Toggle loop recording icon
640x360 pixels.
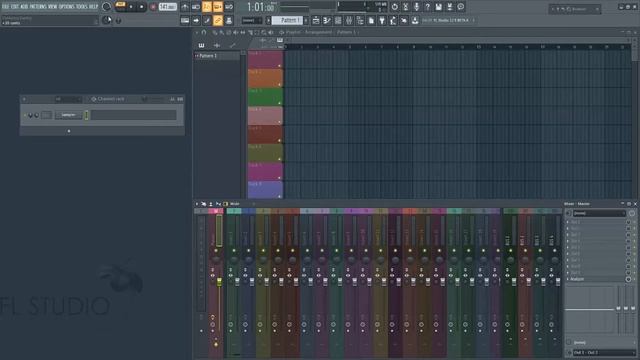[x=229, y=7]
